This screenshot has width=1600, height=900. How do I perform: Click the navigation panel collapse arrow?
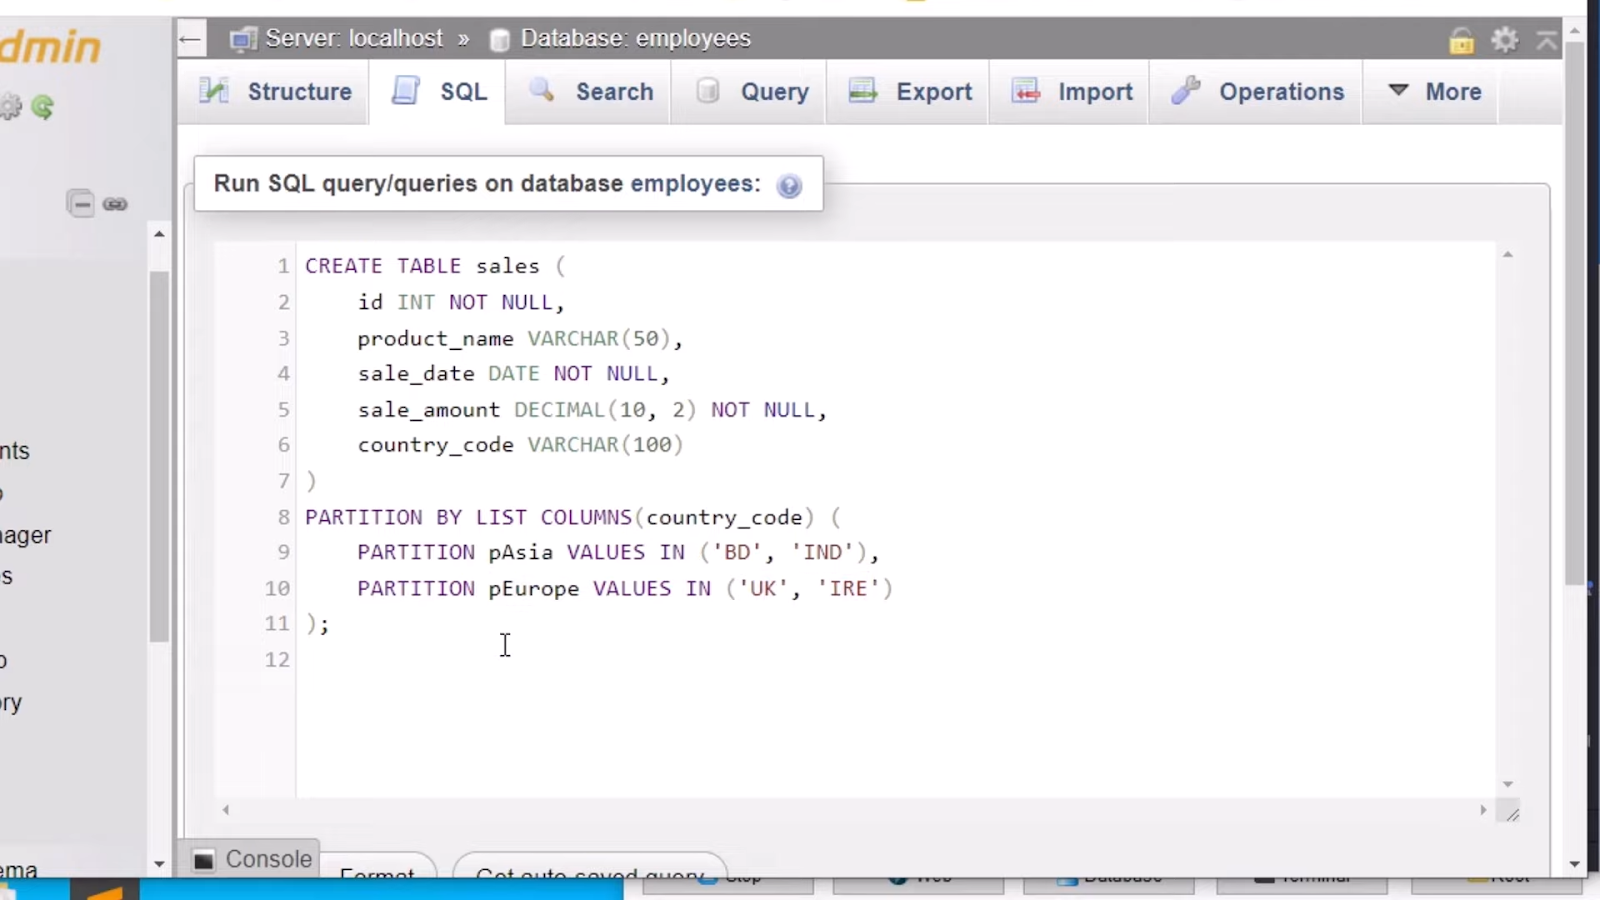pos(190,40)
